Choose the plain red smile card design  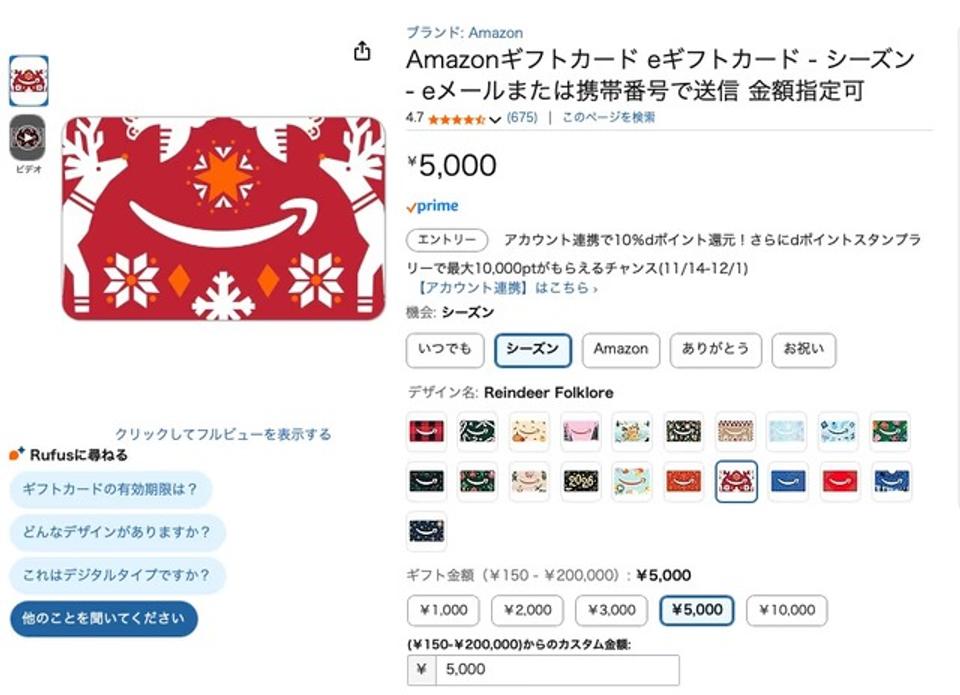pyautogui.click(x=840, y=482)
